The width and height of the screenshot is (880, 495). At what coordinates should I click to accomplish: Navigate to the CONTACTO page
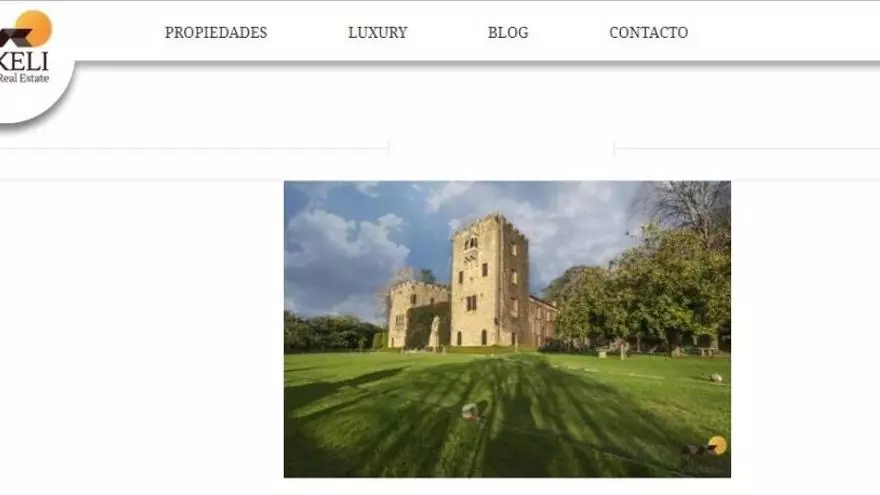pyautogui.click(x=649, y=33)
